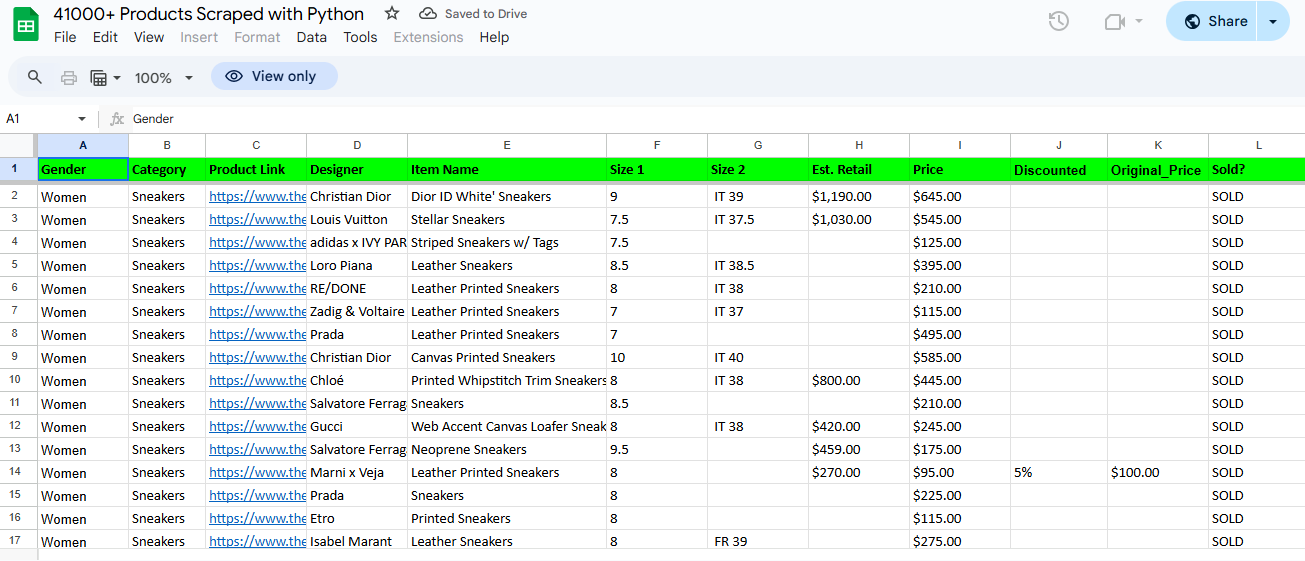1305x561 pixels.
Task: Open the File menu
Action: 65,37
